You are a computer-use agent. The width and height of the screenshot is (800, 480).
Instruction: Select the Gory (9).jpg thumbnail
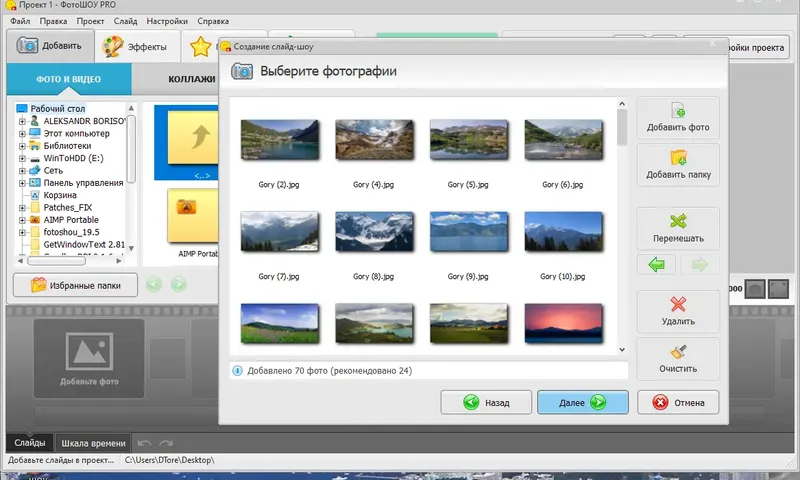pyautogui.click(x=469, y=232)
